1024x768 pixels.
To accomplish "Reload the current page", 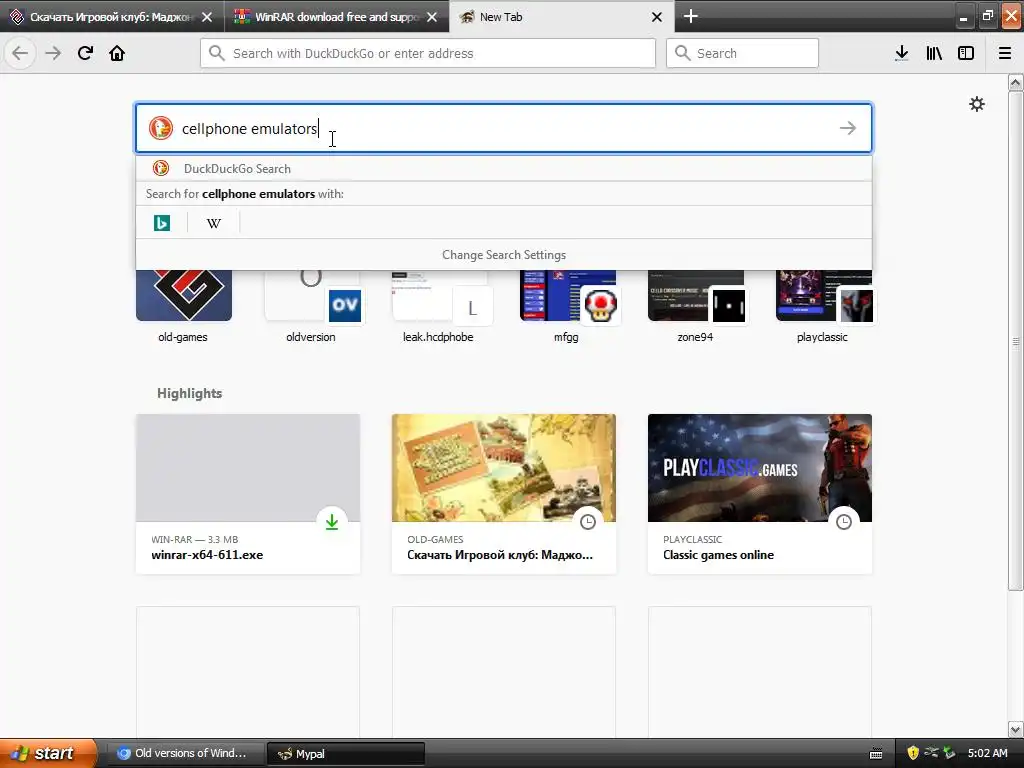I will pos(85,53).
